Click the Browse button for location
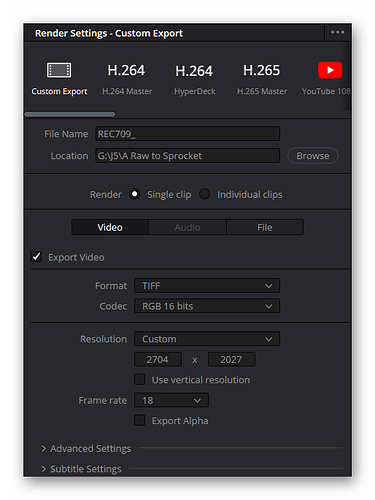This screenshot has height=500, width=375. [x=313, y=156]
